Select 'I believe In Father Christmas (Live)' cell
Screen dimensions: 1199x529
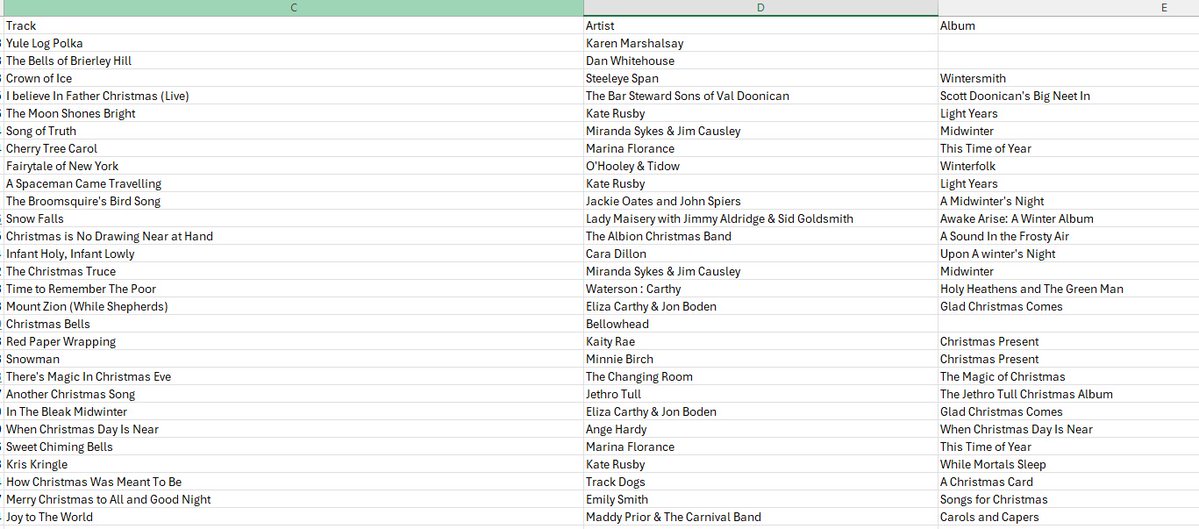(x=294, y=96)
